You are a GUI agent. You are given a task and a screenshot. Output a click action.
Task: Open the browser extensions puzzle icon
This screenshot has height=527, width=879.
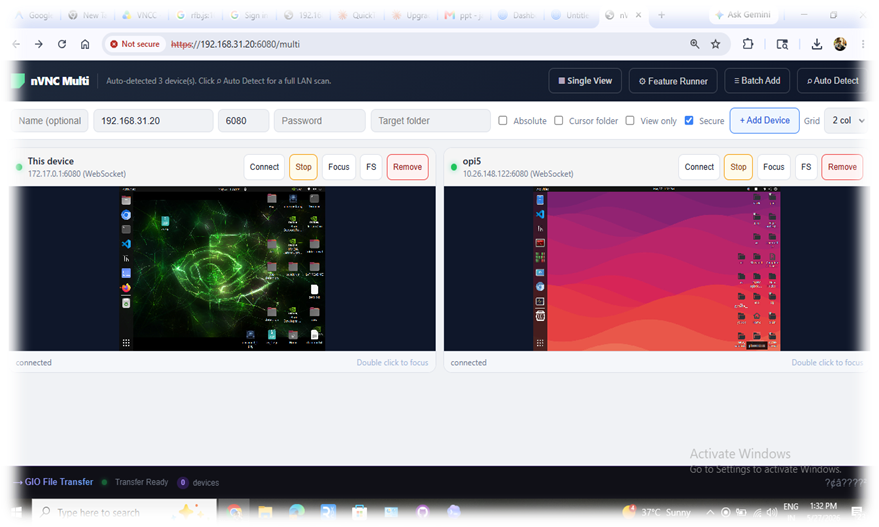coord(748,44)
